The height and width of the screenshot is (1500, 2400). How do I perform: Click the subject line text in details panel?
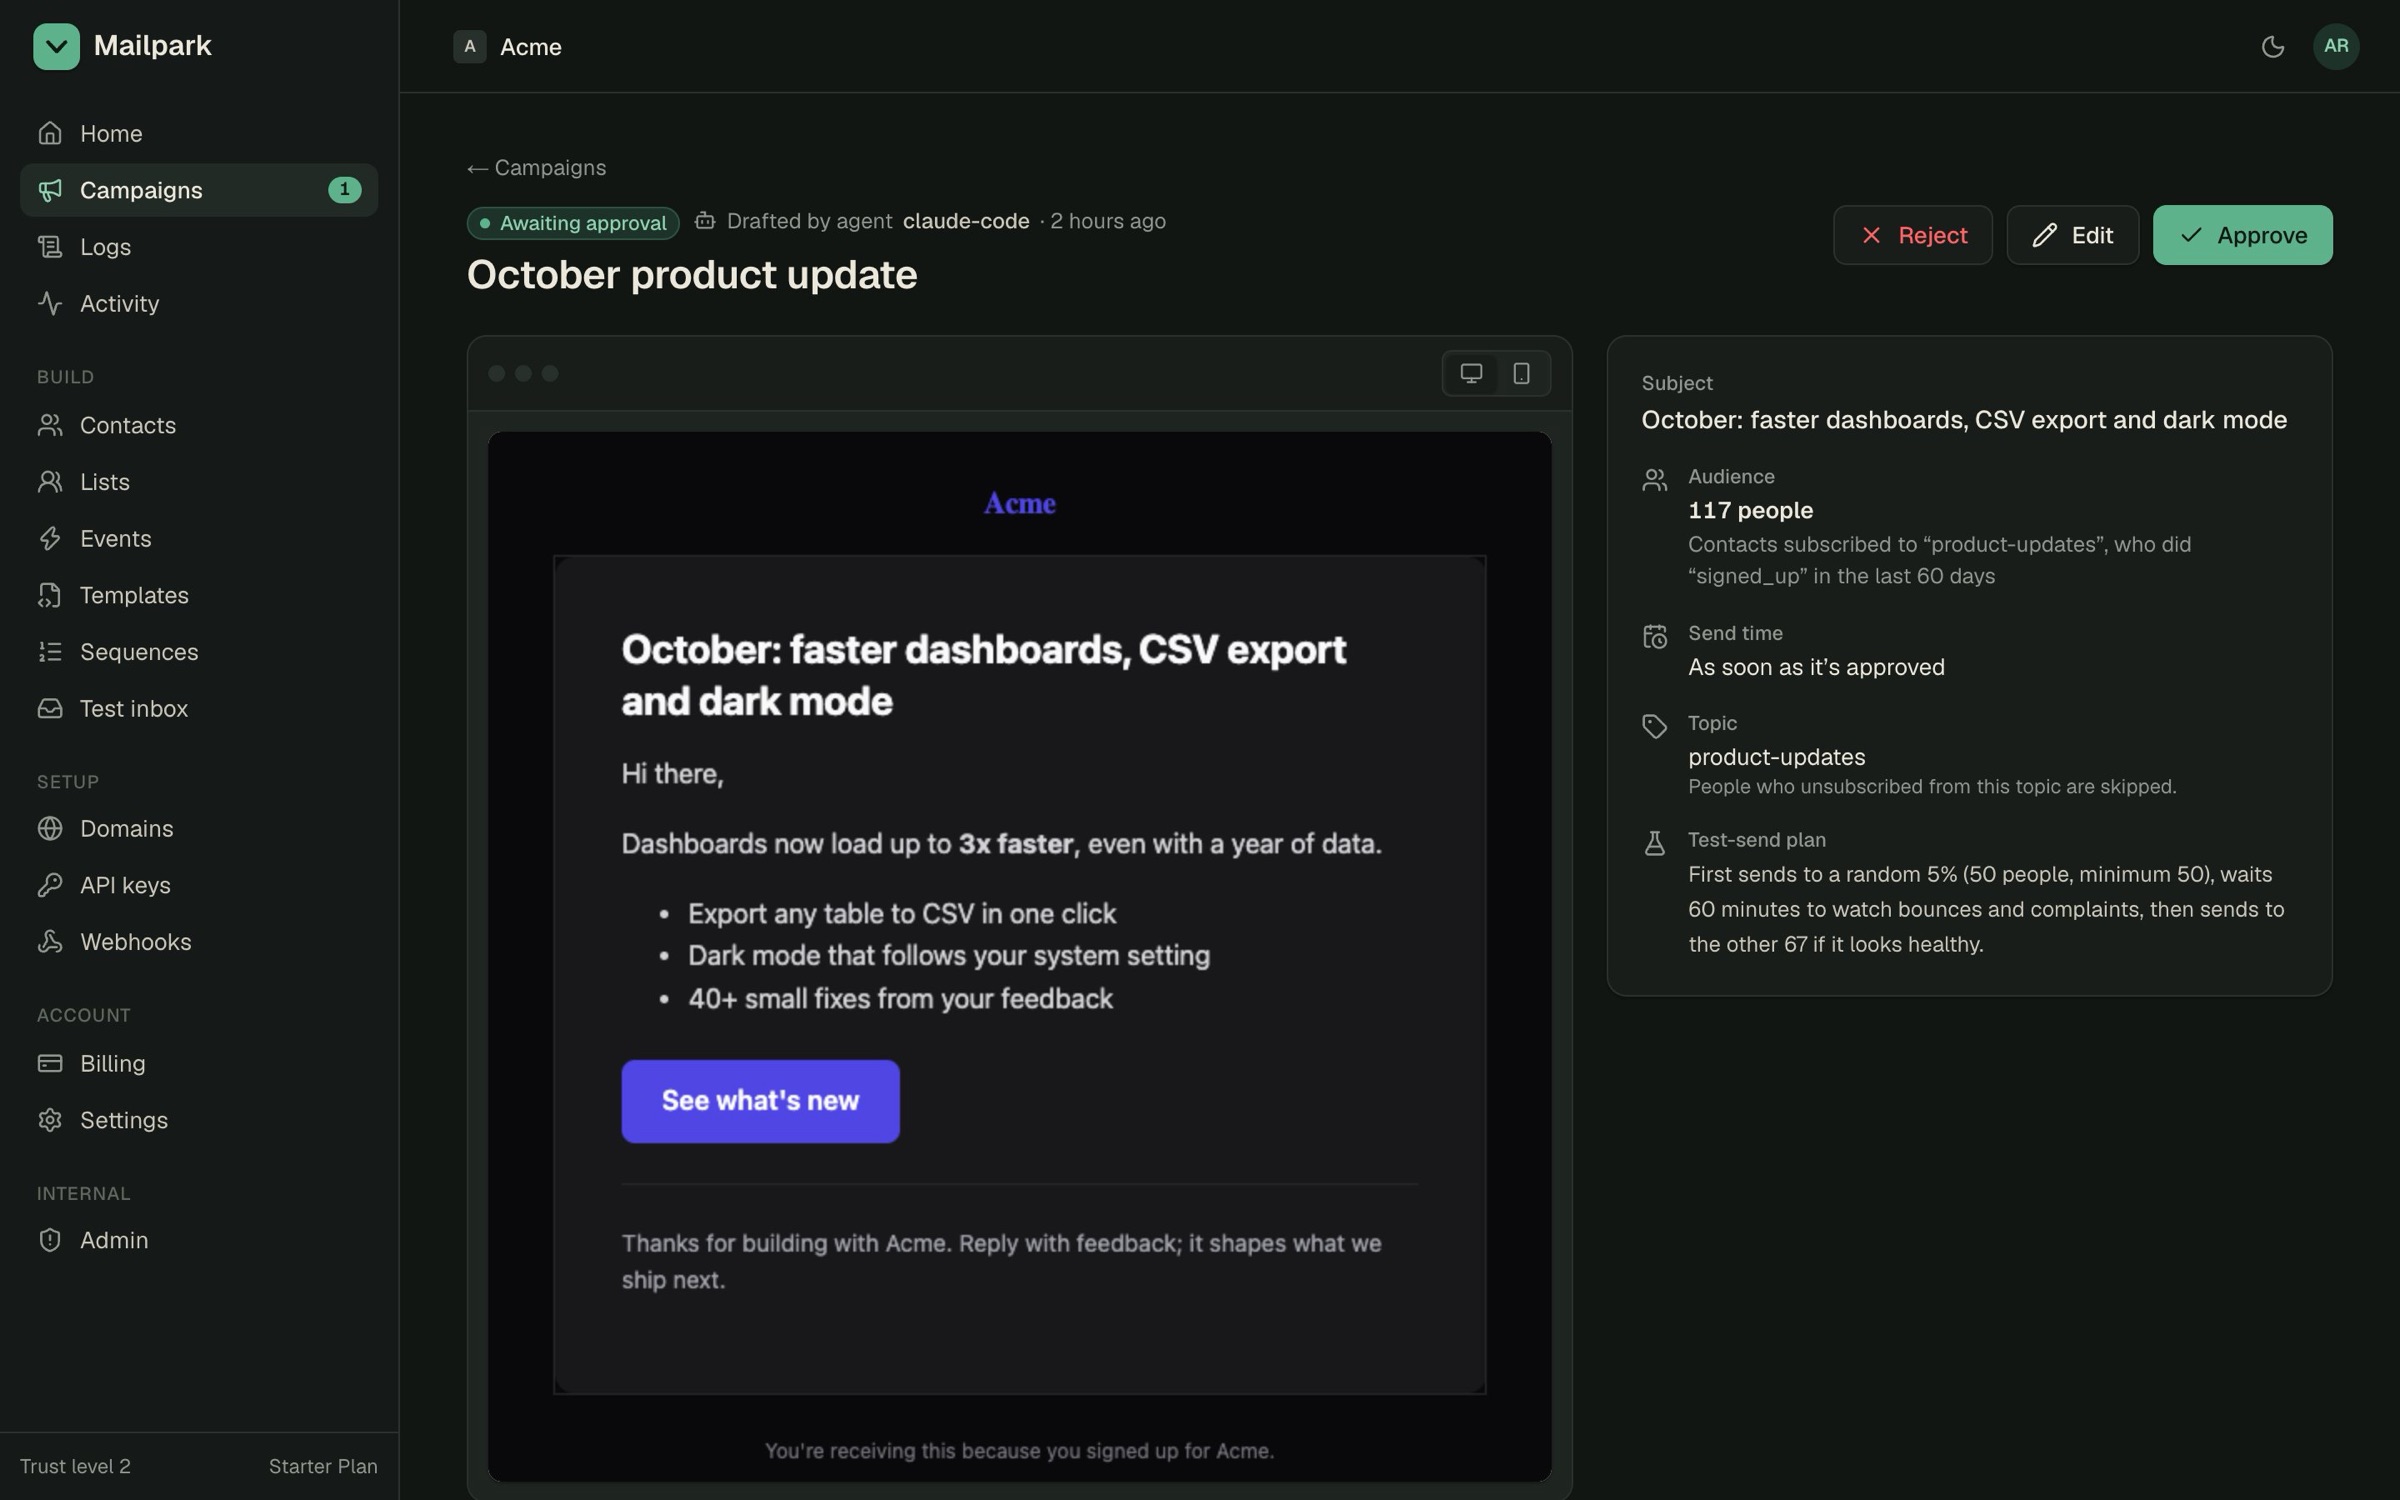coord(1964,420)
